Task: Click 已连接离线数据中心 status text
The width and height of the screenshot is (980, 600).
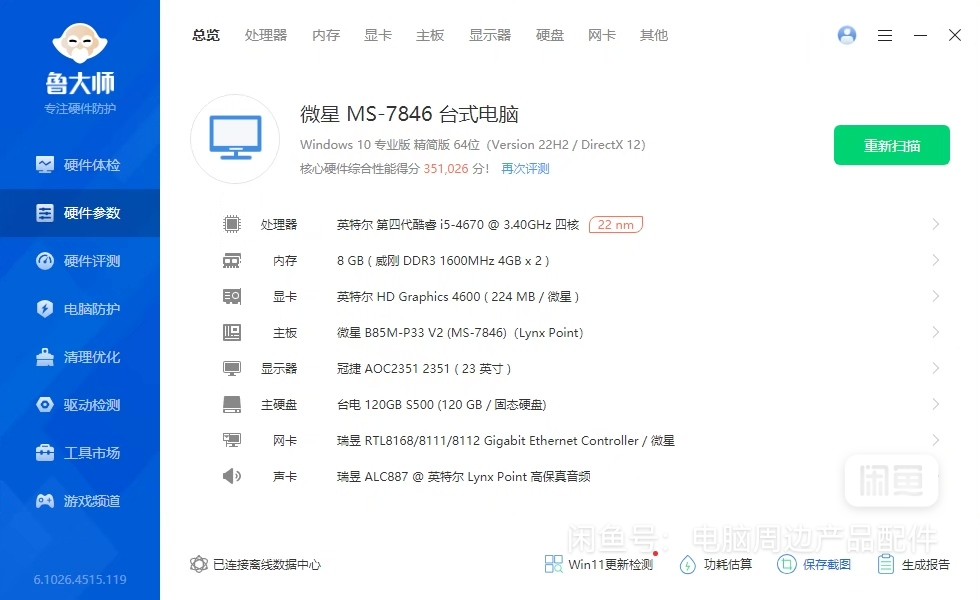Action: [x=267, y=564]
